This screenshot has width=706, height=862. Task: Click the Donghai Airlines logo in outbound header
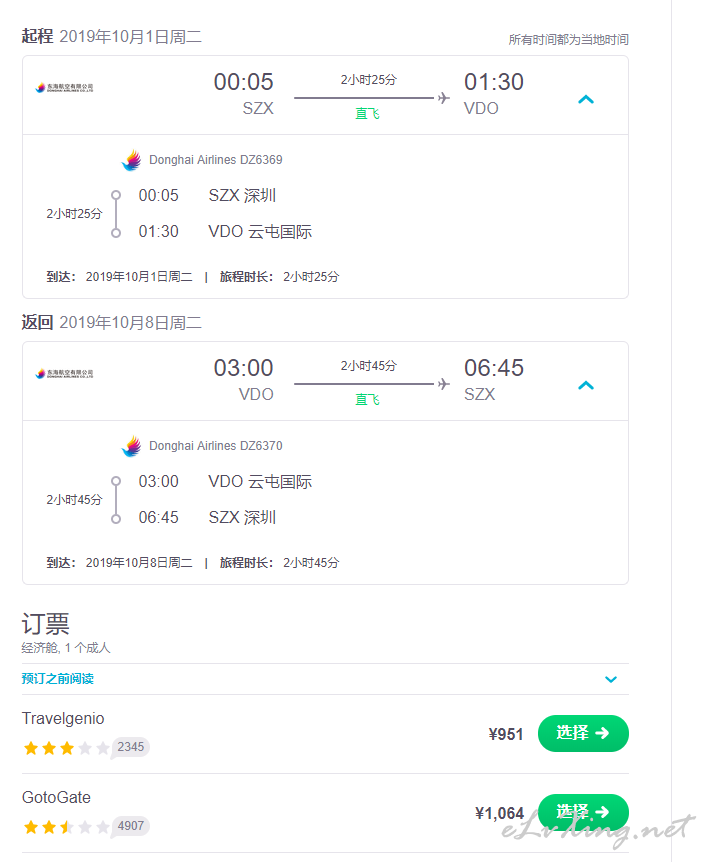pos(64,88)
